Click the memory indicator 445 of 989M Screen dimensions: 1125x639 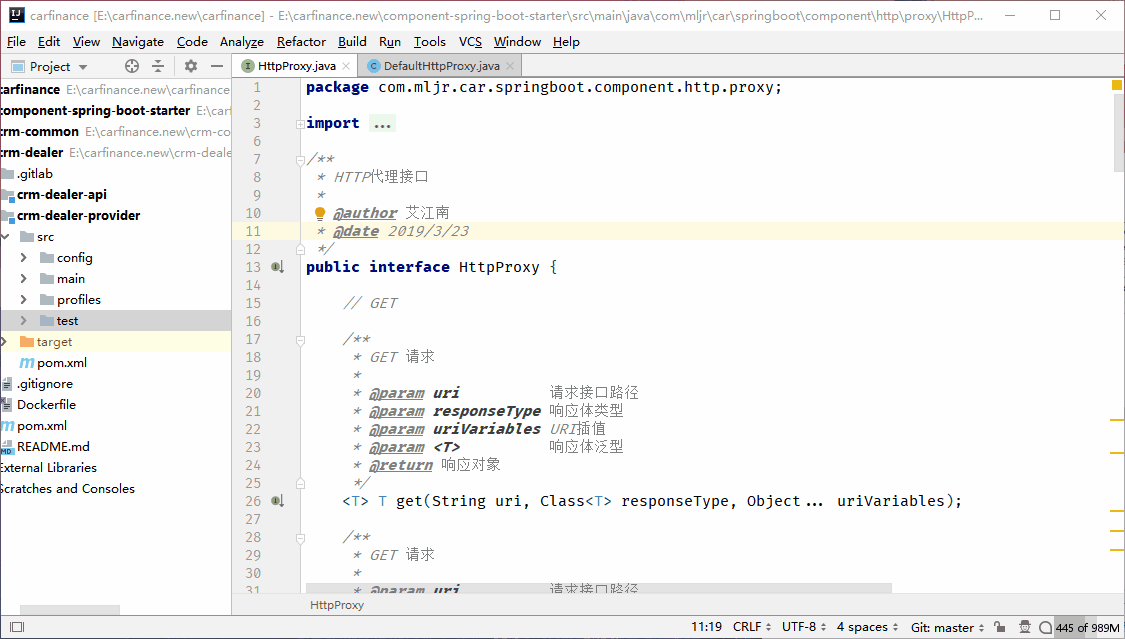point(1087,627)
